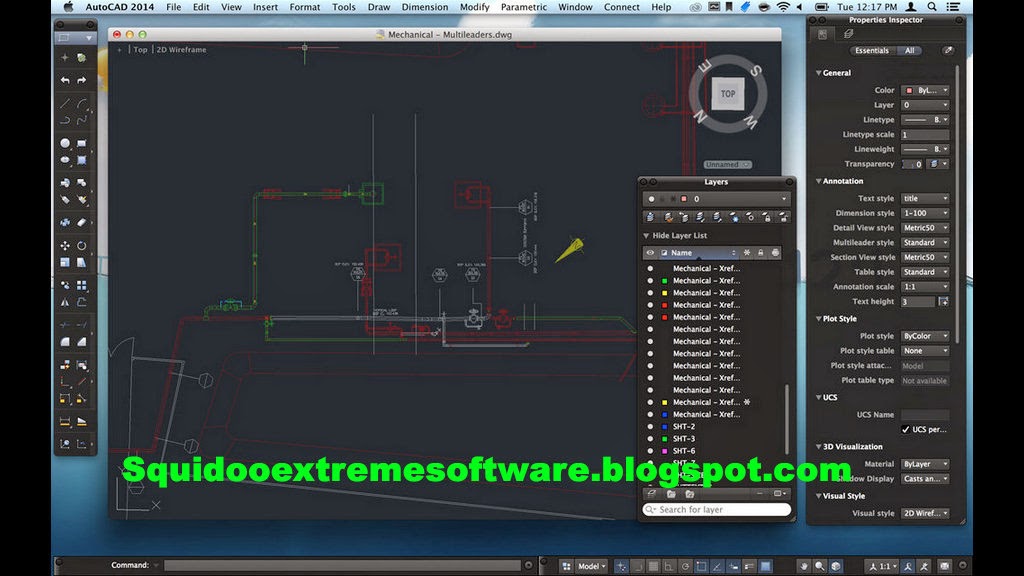Image resolution: width=1024 pixels, height=576 pixels.
Task: Click the Redo arrow in the tool palette
Action: pos(82,80)
